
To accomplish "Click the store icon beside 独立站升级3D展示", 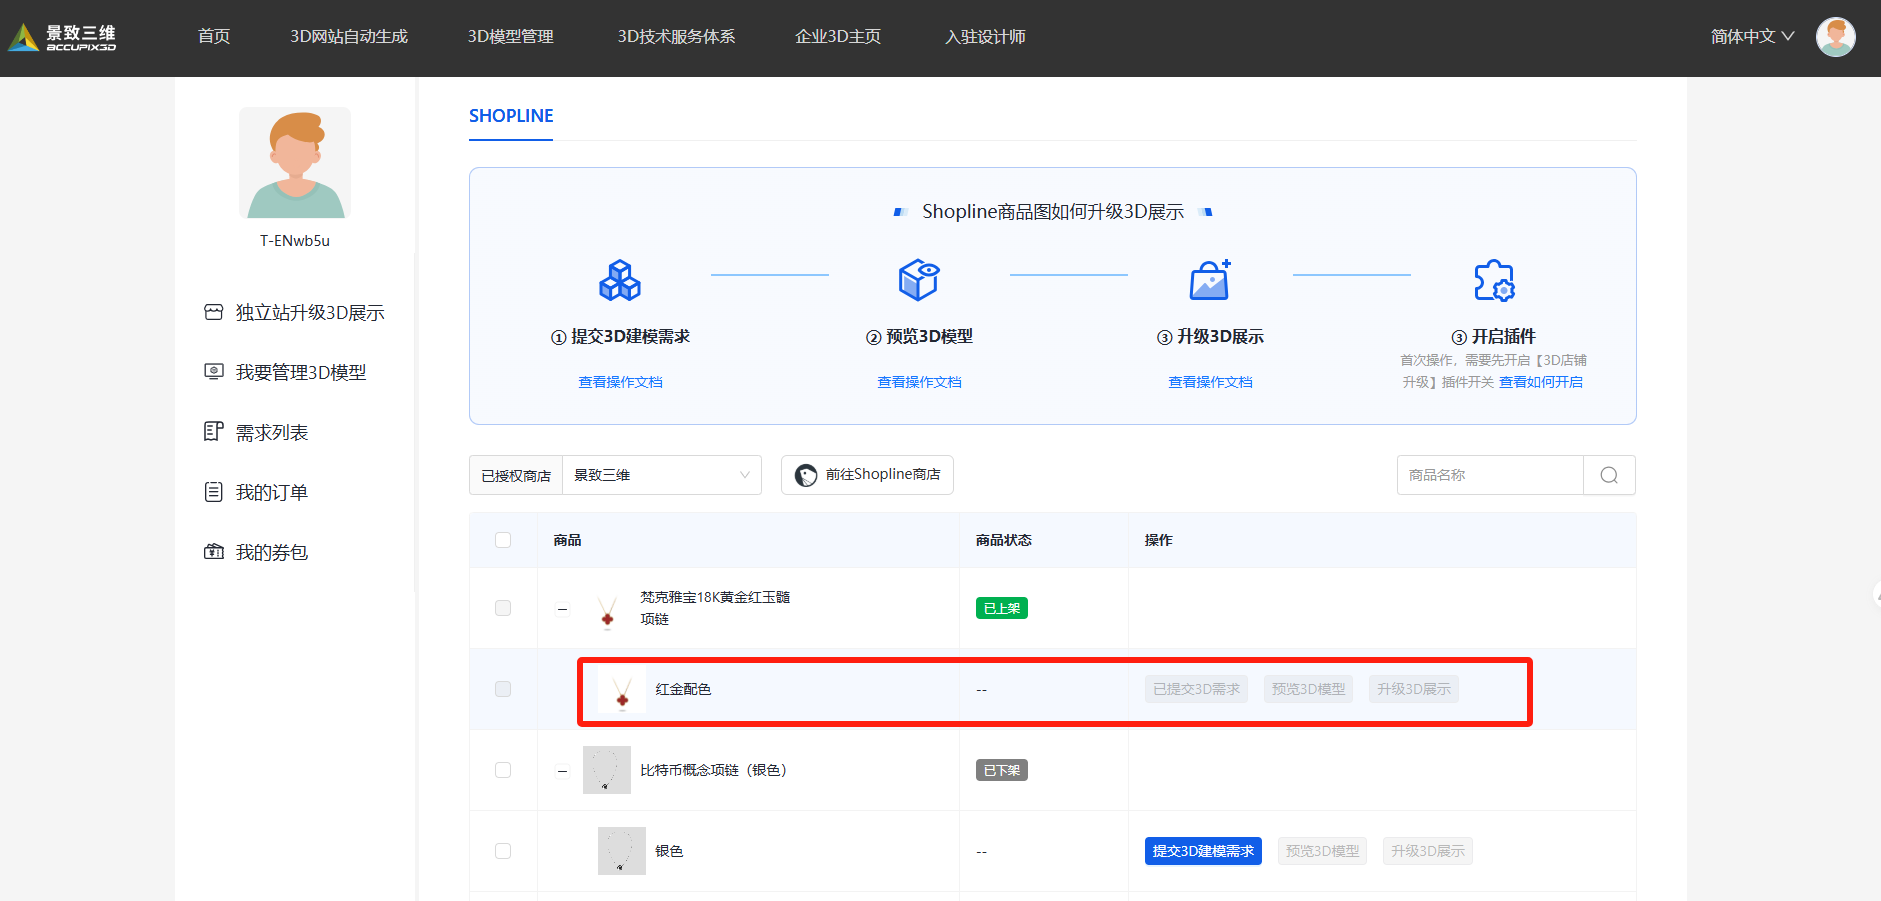I will 214,312.
